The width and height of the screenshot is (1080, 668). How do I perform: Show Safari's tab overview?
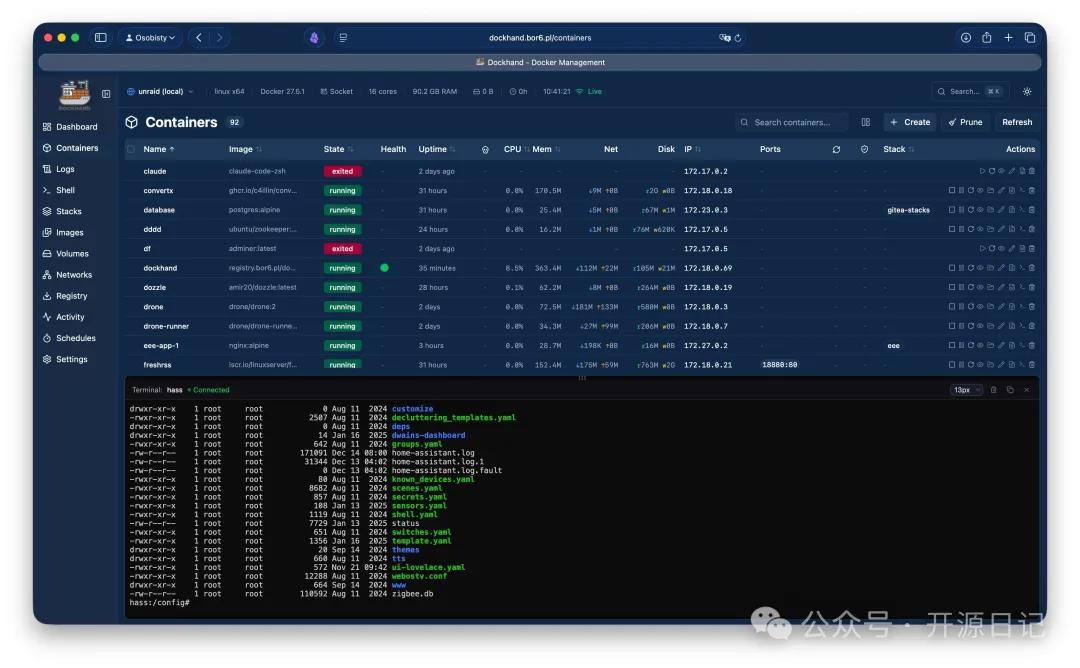click(1030, 38)
